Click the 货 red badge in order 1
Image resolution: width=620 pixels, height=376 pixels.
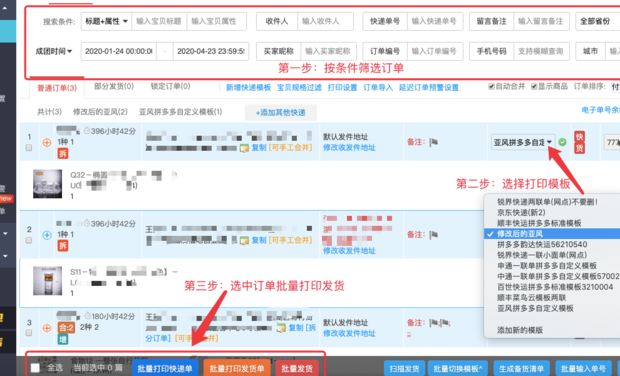pyautogui.click(x=579, y=147)
